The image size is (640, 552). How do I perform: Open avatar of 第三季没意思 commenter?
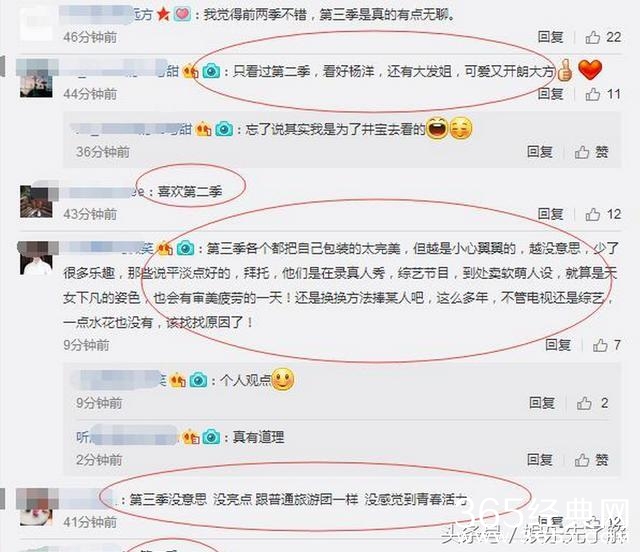[36, 508]
